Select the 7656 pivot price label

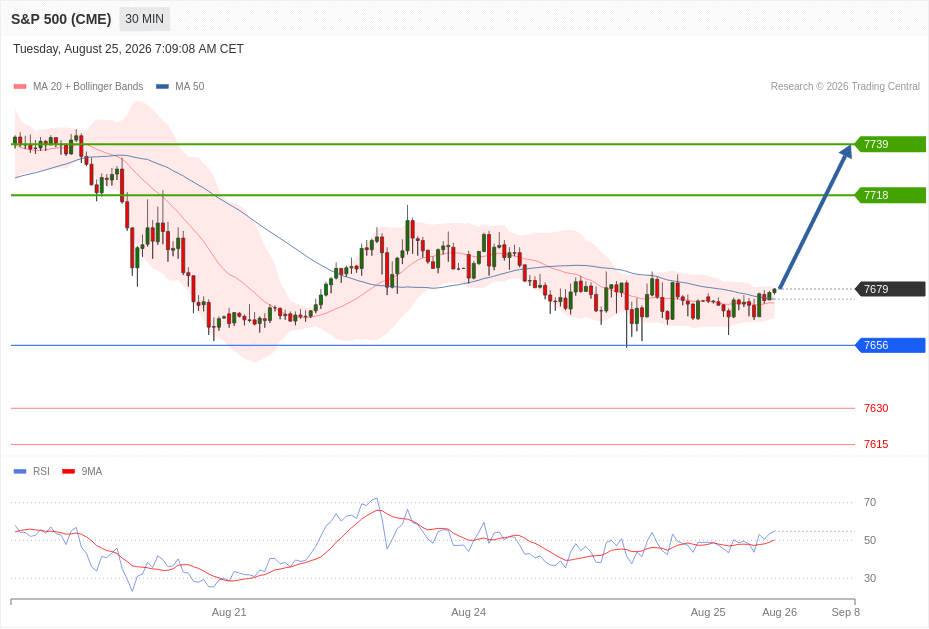click(890, 345)
